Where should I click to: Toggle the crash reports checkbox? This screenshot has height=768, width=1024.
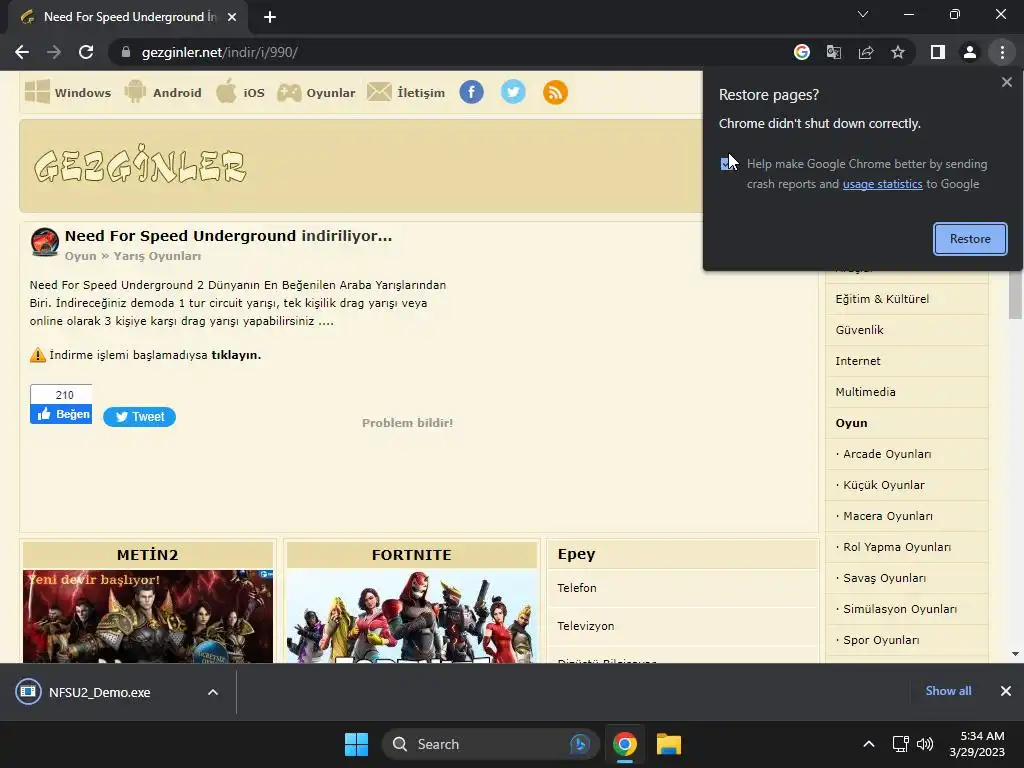[726, 163]
